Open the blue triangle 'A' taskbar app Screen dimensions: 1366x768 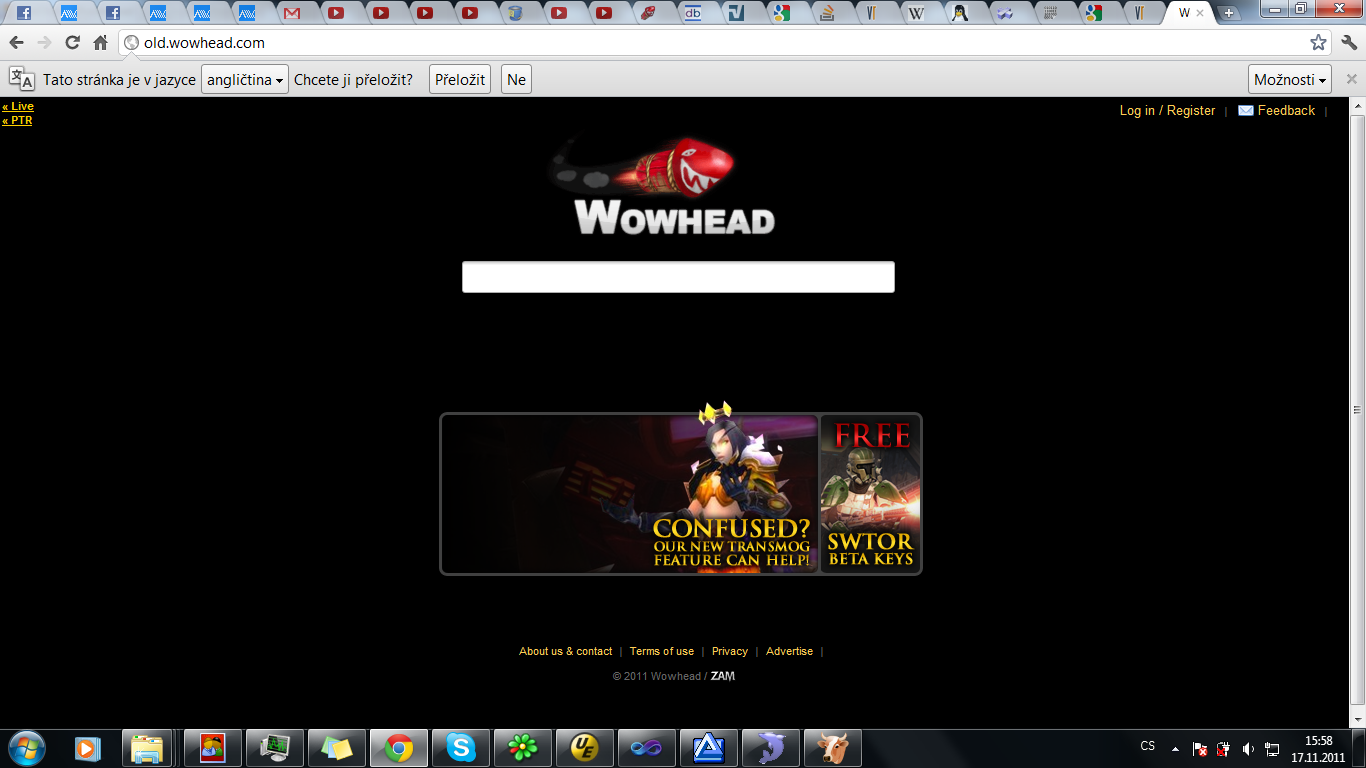pyautogui.click(x=709, y=748)
